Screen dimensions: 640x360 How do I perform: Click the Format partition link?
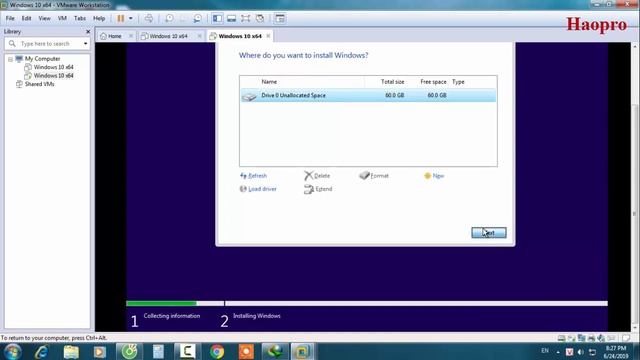[374, 176]
